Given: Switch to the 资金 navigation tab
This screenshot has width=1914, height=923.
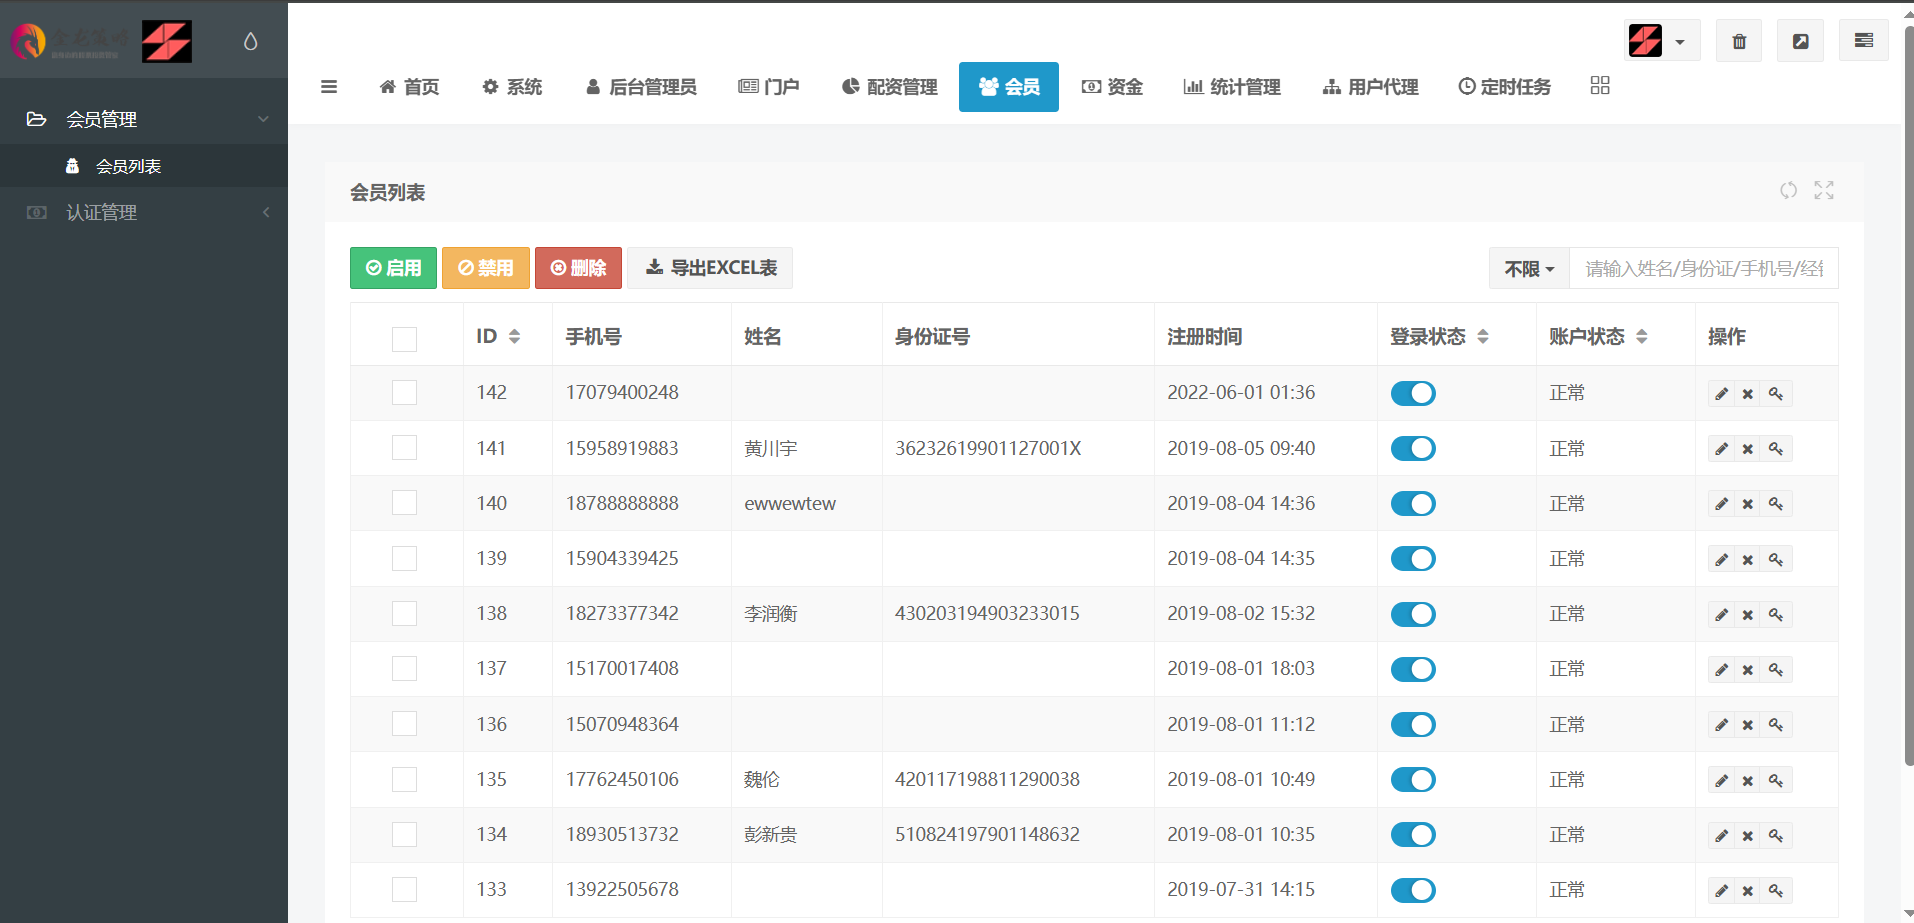Looking at the screenshot, I should click(1112, 87).
